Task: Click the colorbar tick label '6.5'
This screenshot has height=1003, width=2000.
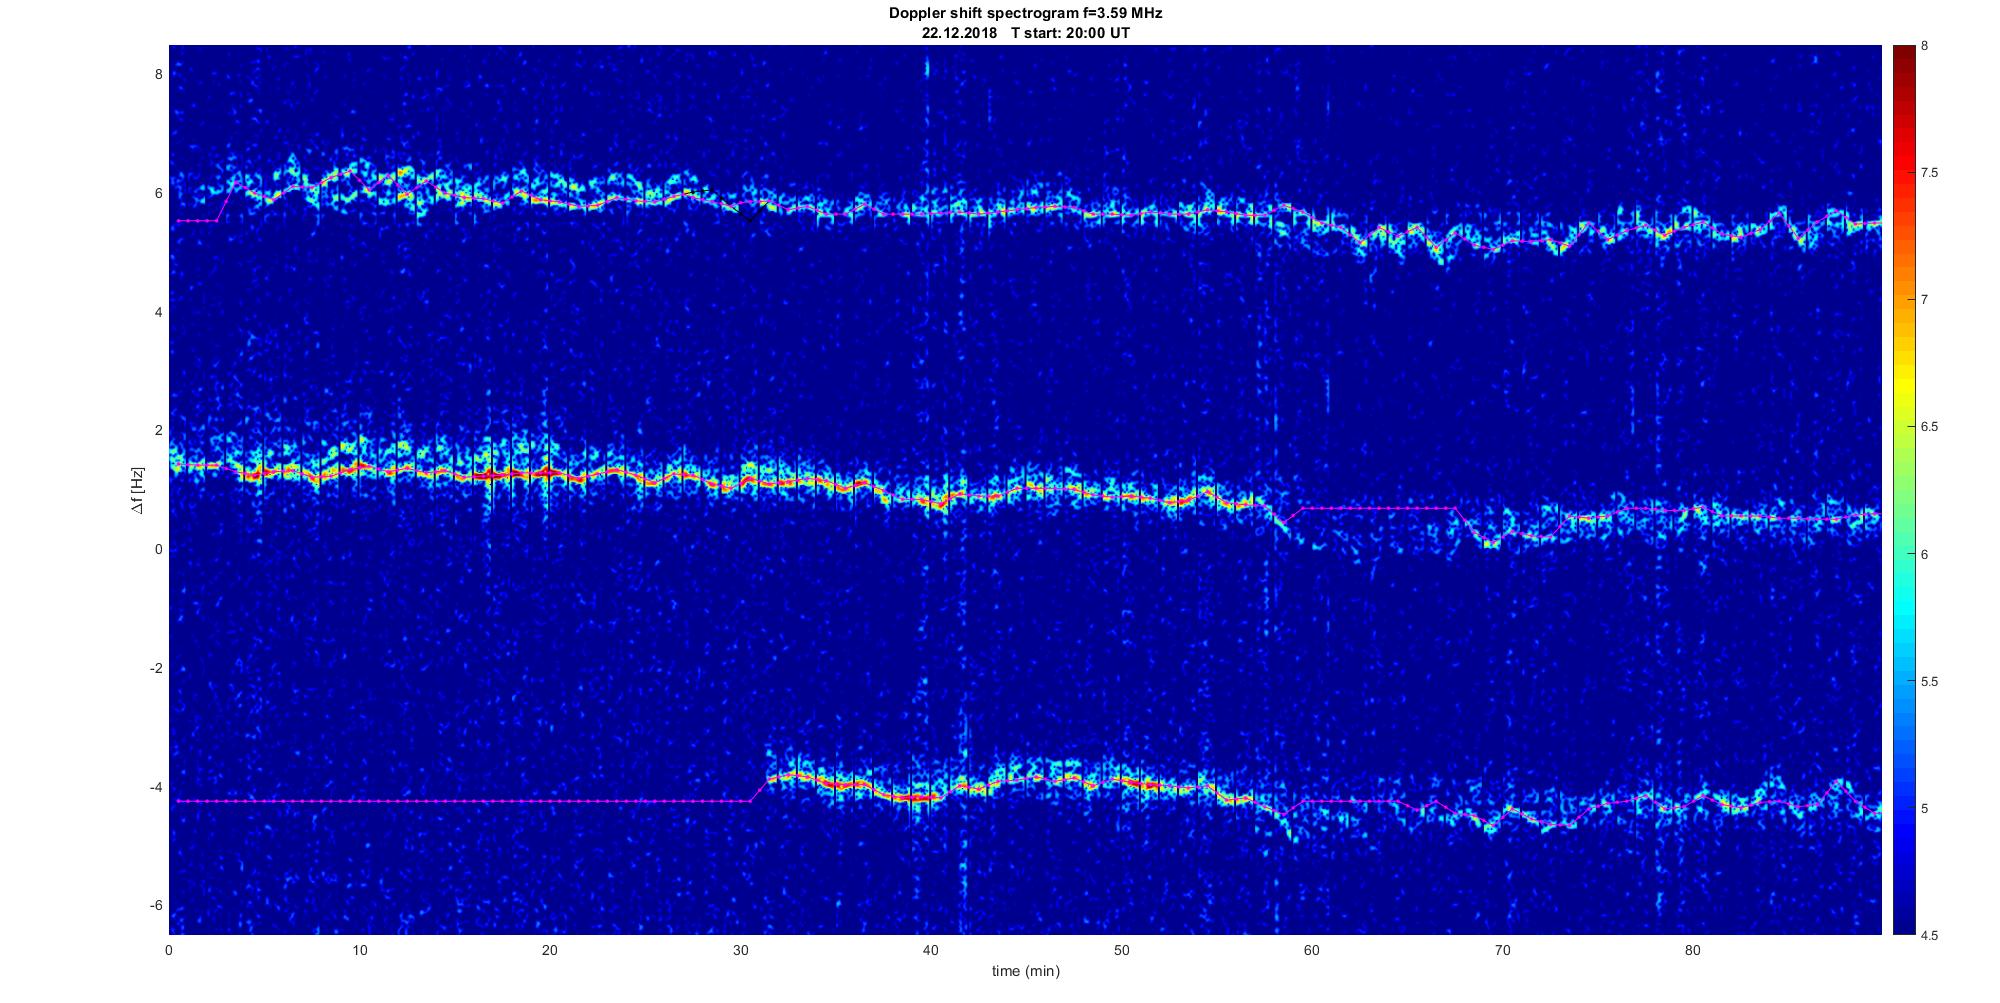Action: pyautogui.click(x=1930, y=427)
